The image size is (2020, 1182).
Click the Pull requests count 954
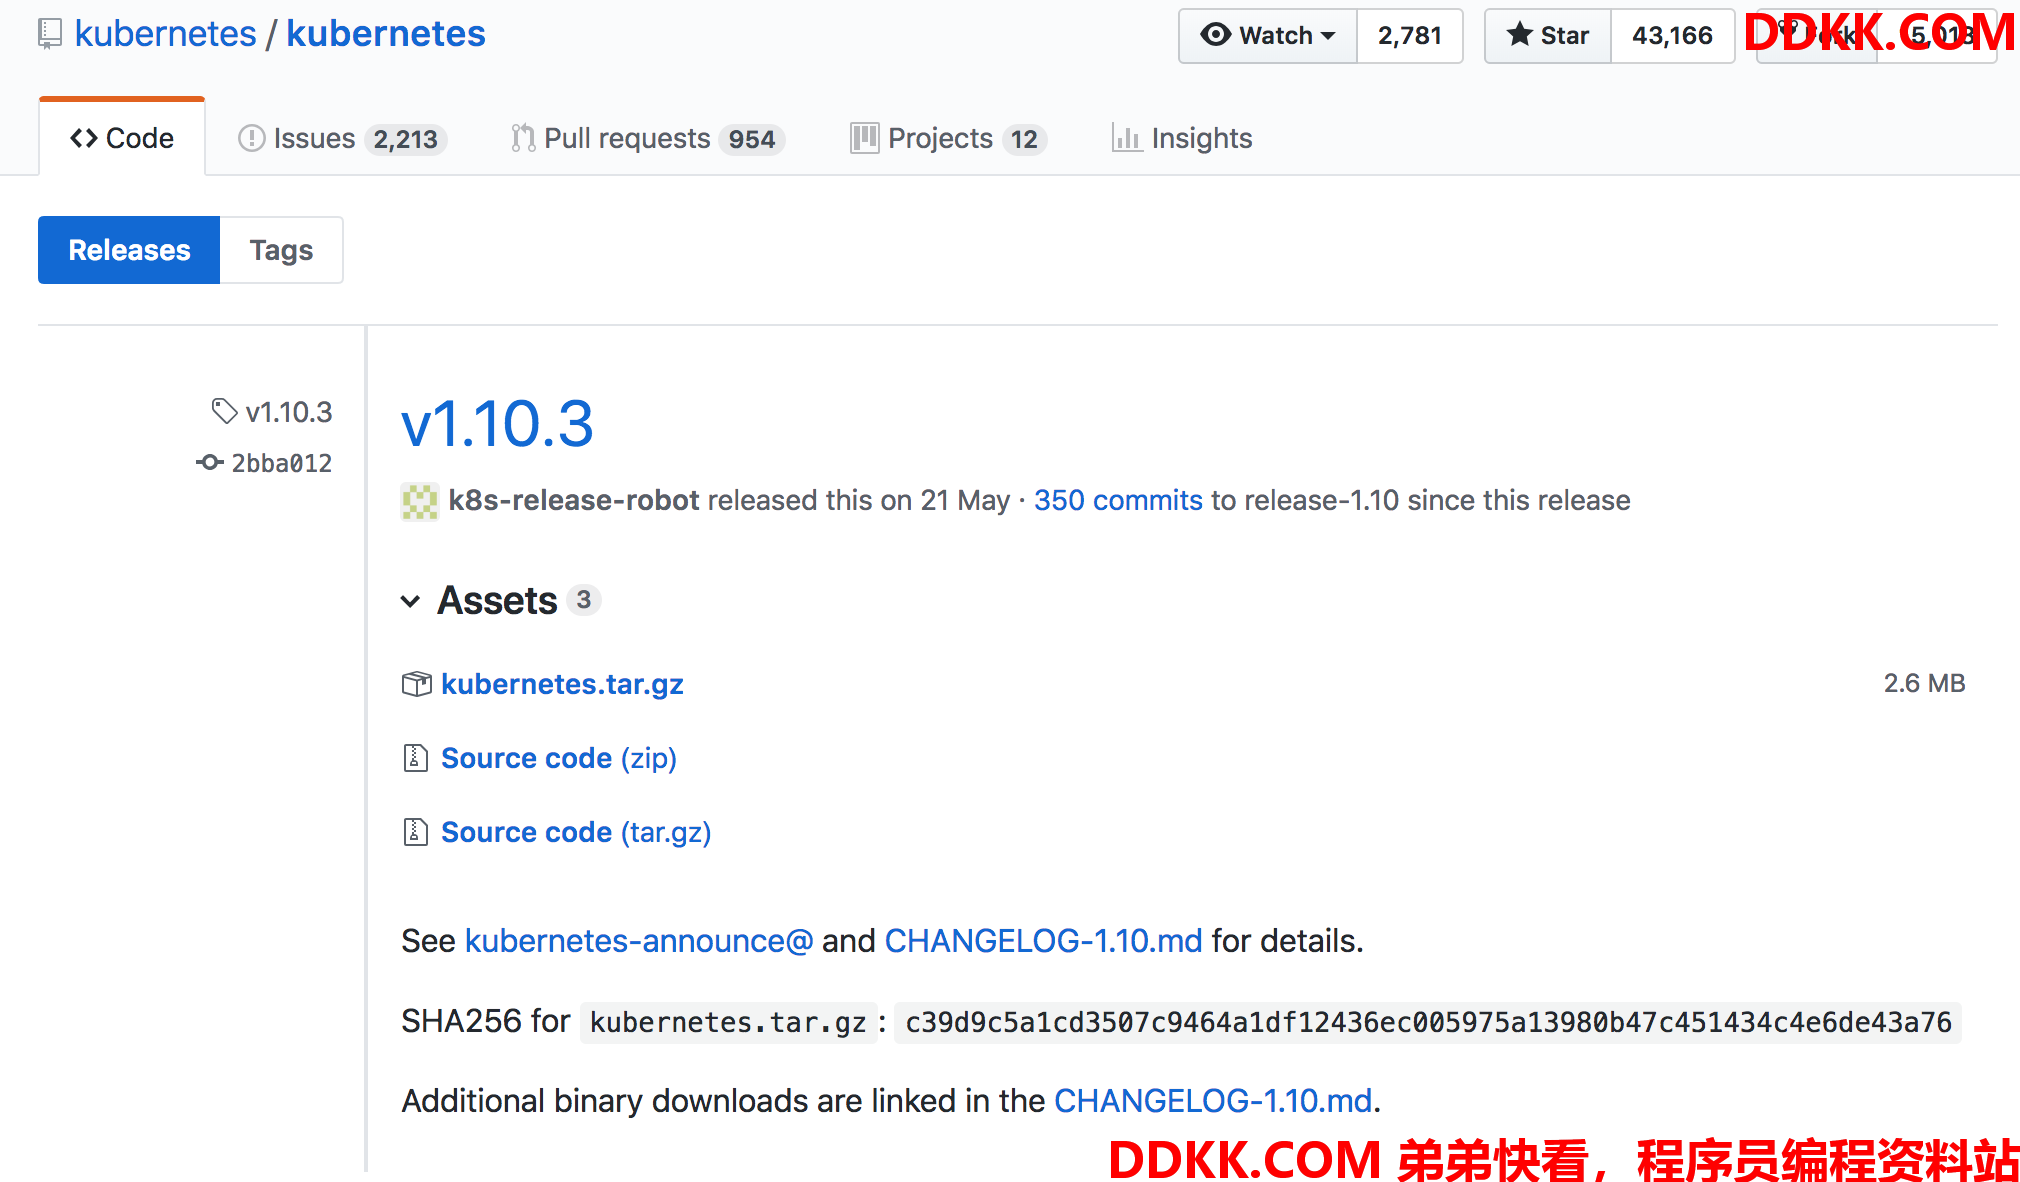pyautogui.click(x=752, y=139)
